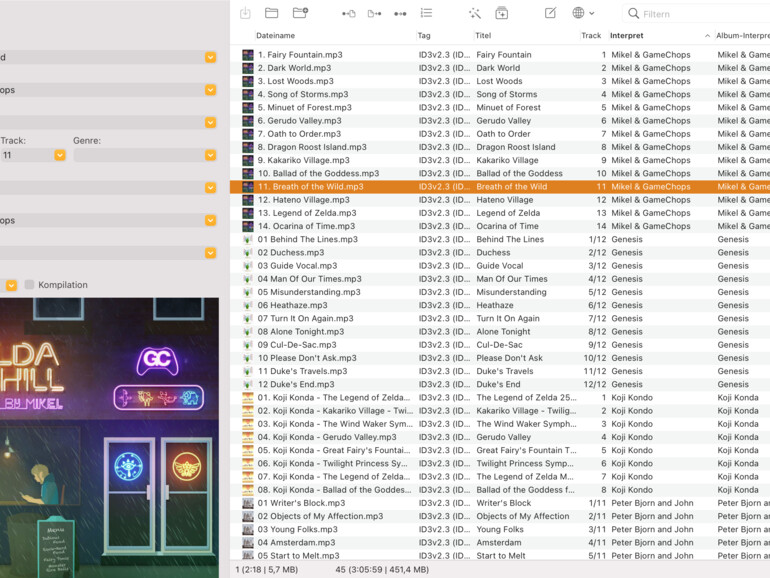Click the Zelda & Chill album cover artwork

[110, 438]
